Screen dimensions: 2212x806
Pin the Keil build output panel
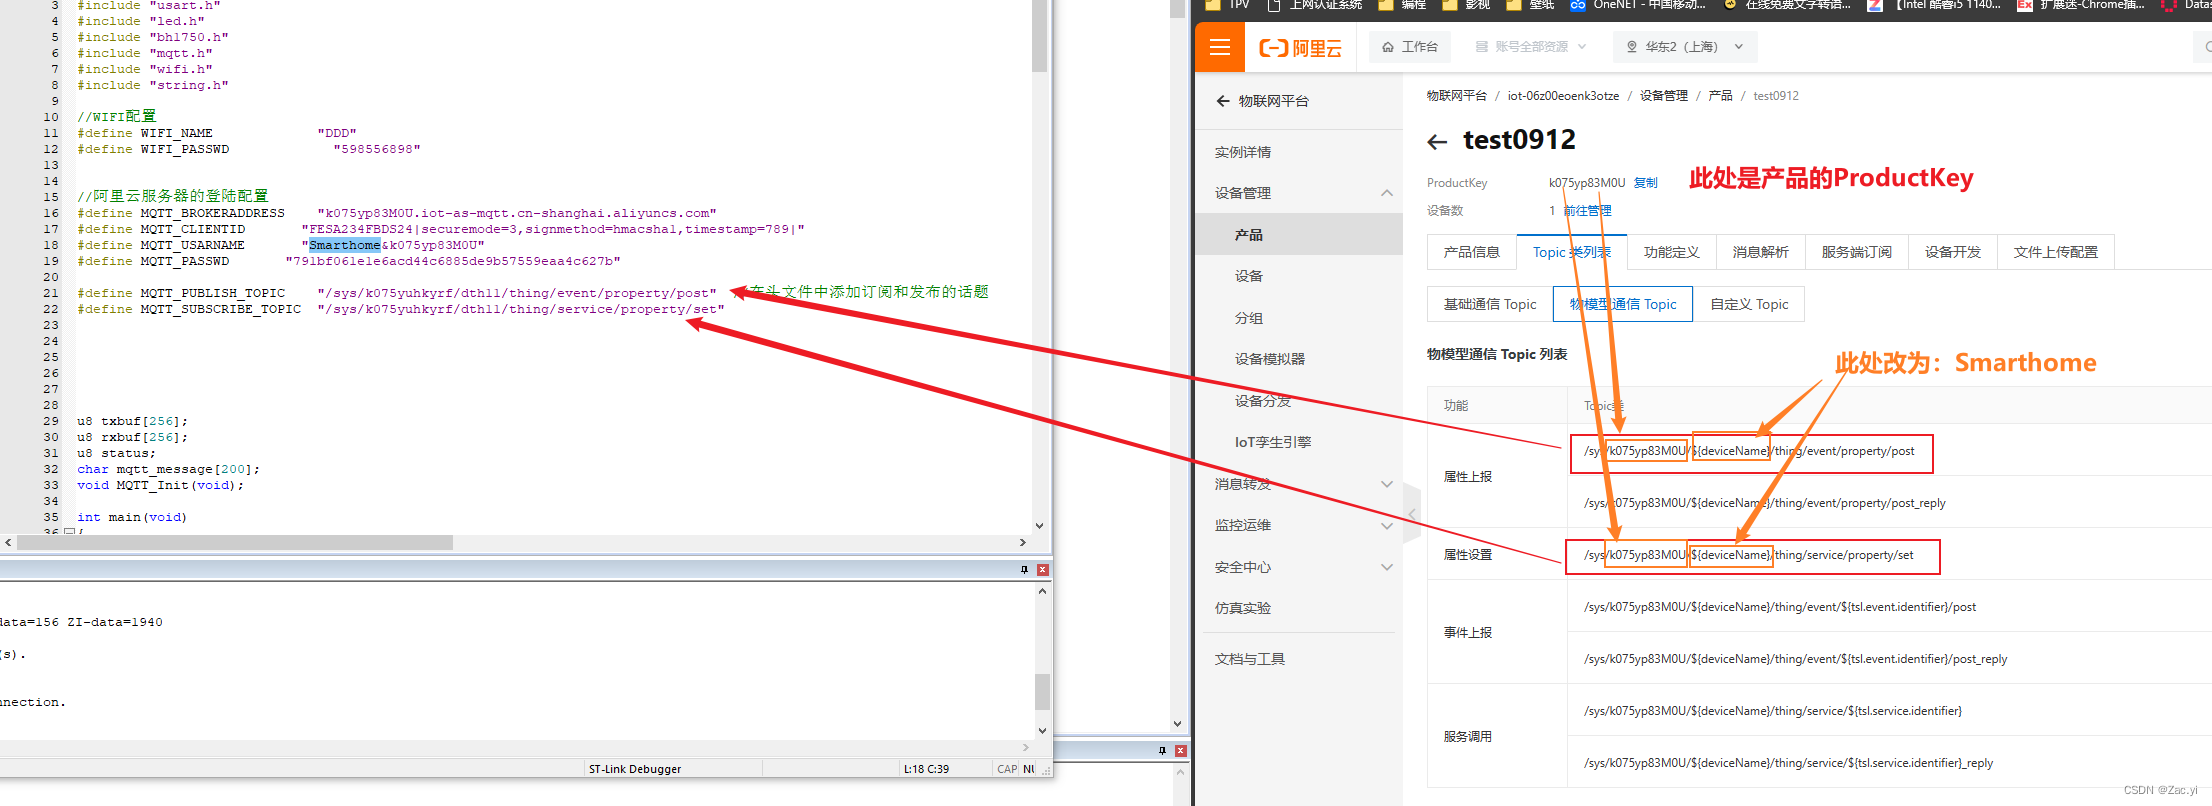coord(1024,569)
